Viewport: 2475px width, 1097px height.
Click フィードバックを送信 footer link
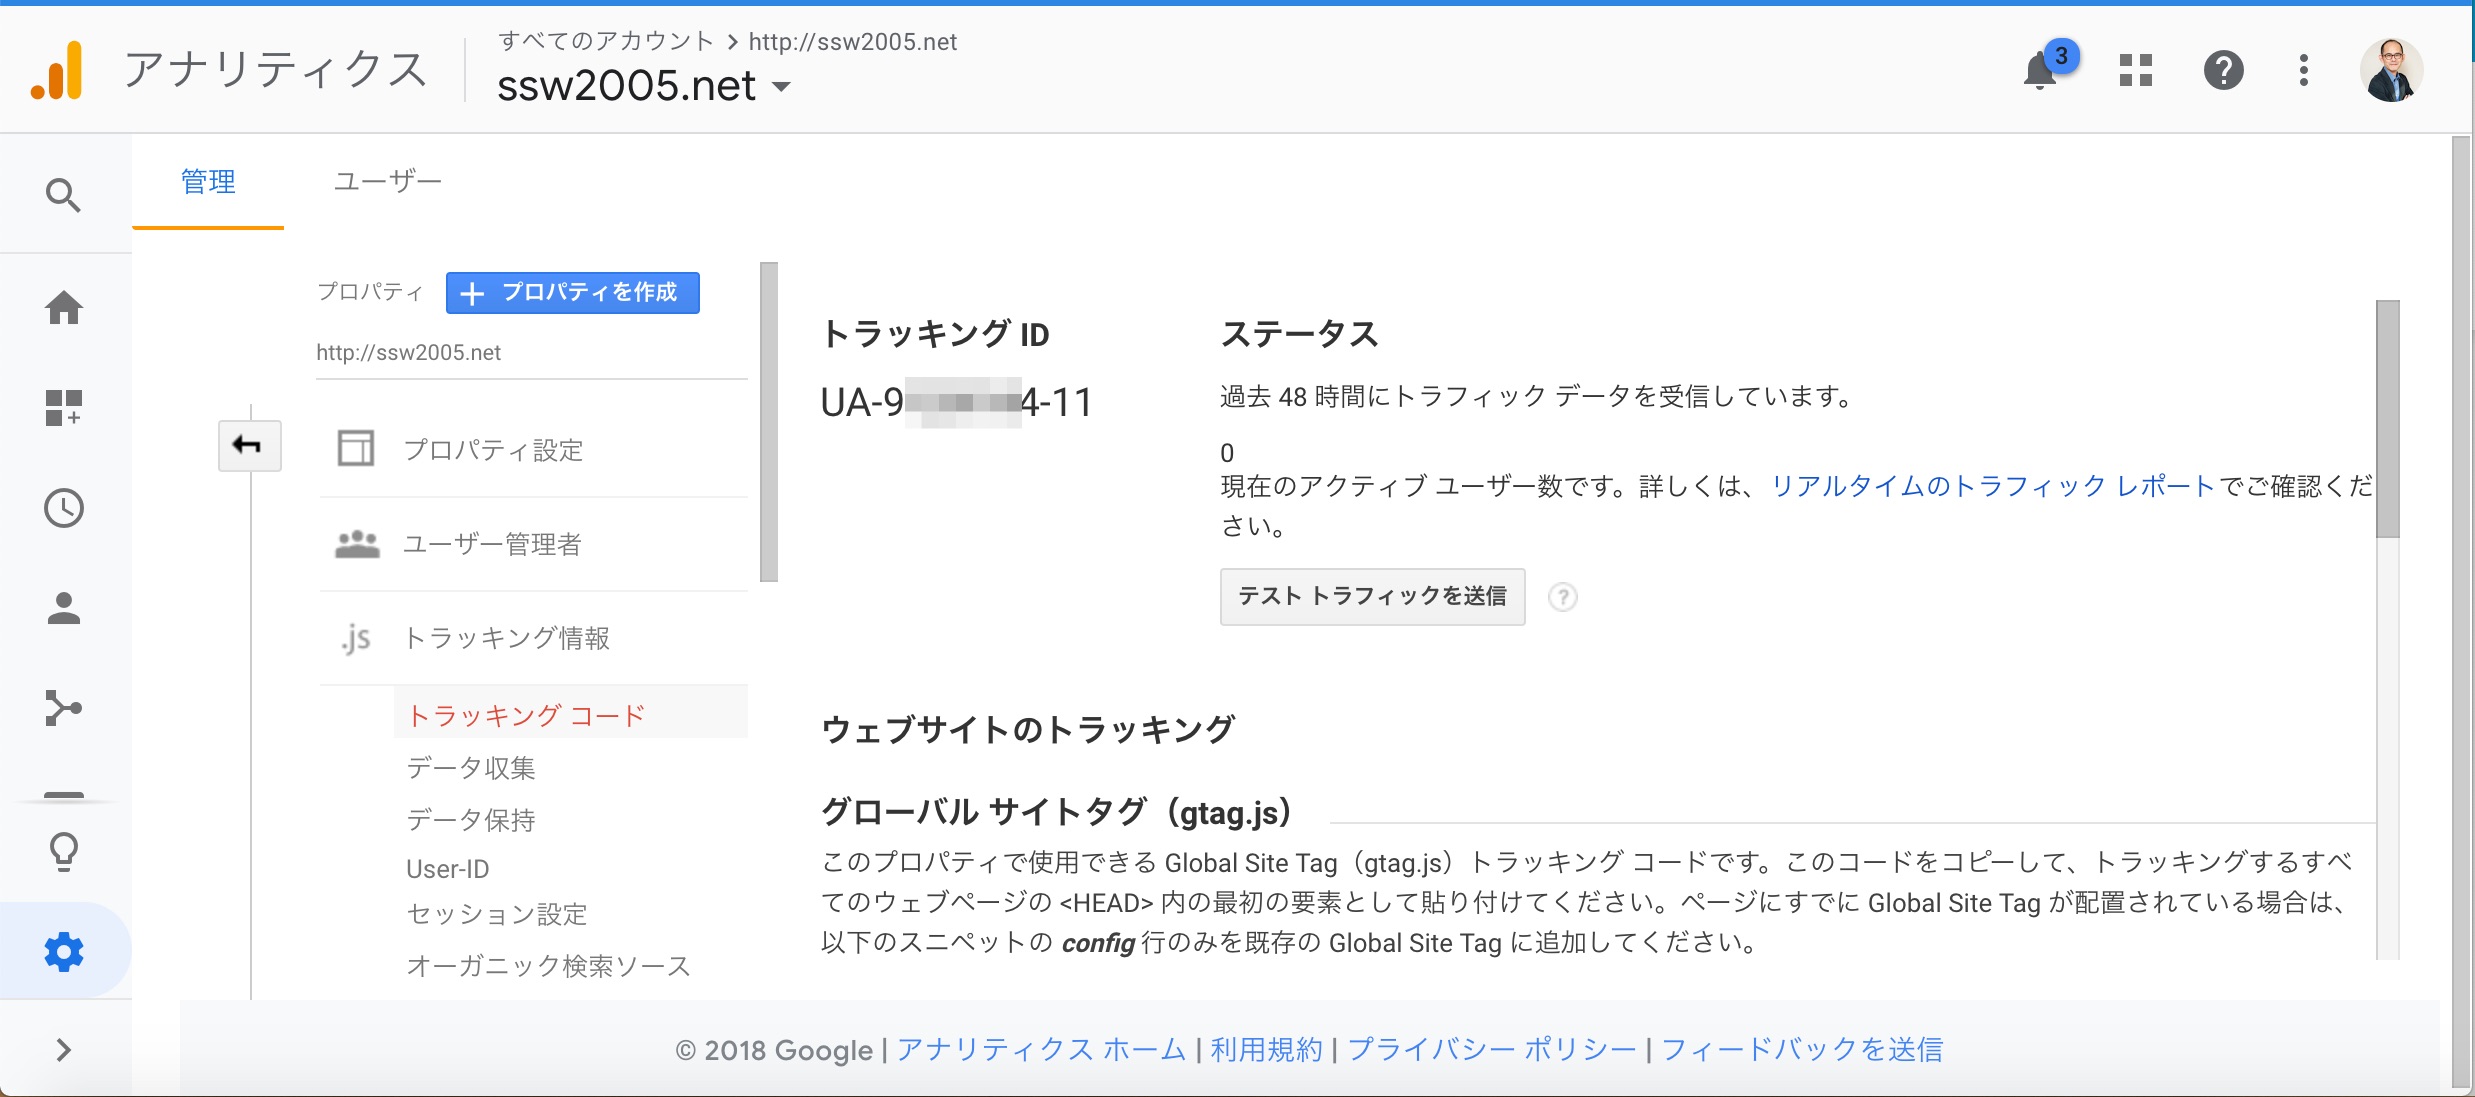click(x=1802, y=1050)
